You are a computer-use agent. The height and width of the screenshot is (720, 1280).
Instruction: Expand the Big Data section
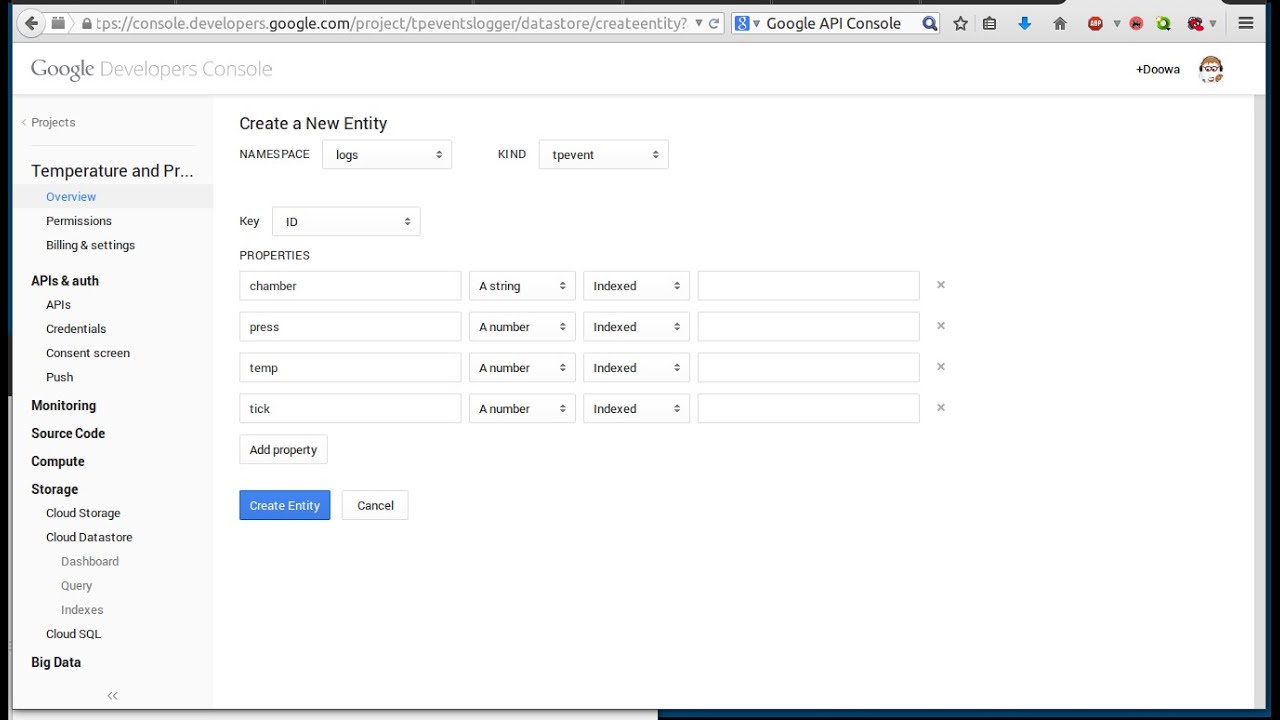[56, 662]
